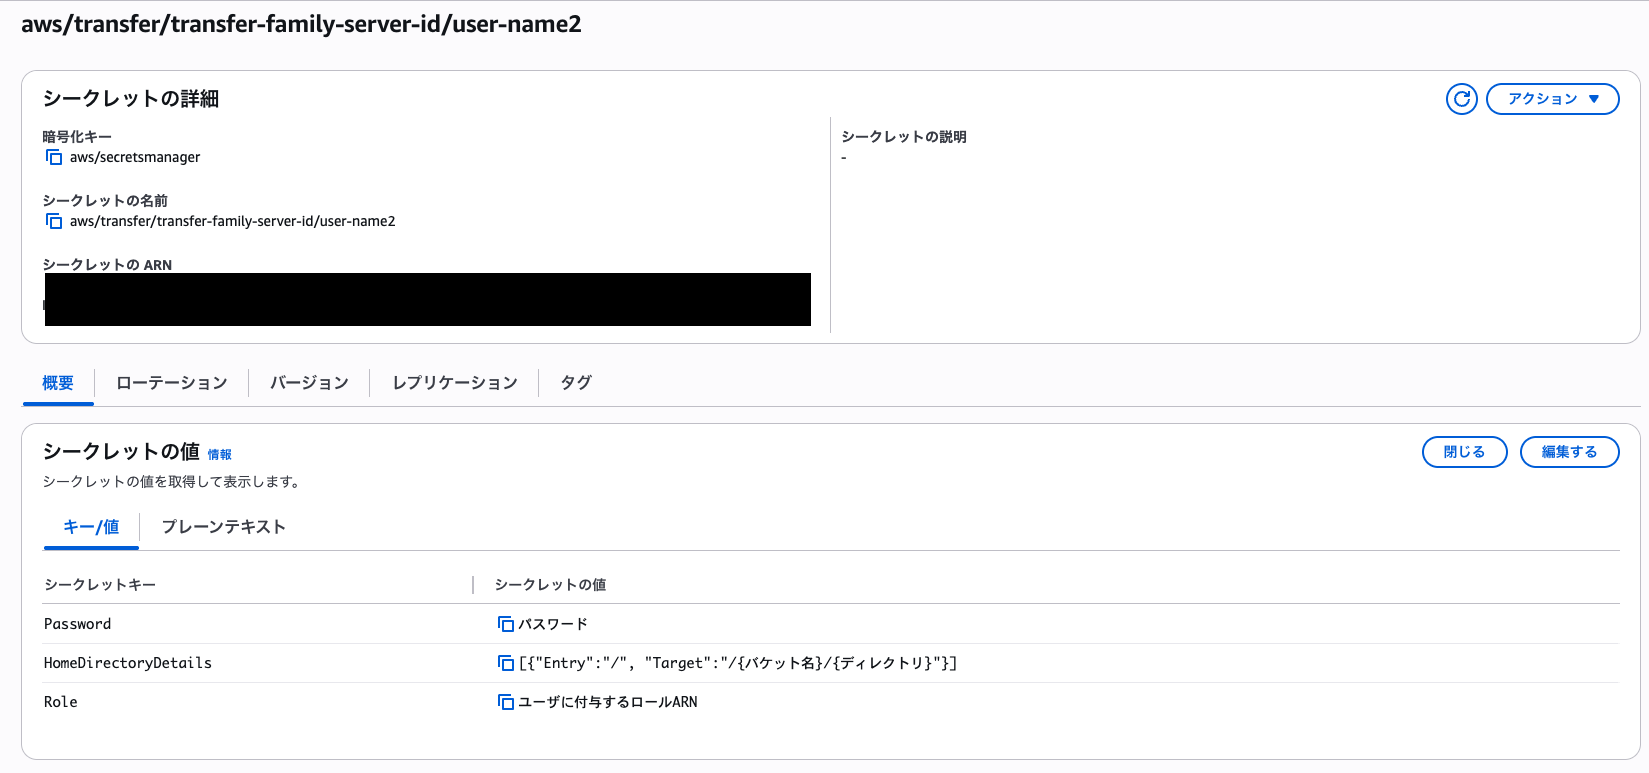Open the 情報 link beside シークレットの値

220,454
